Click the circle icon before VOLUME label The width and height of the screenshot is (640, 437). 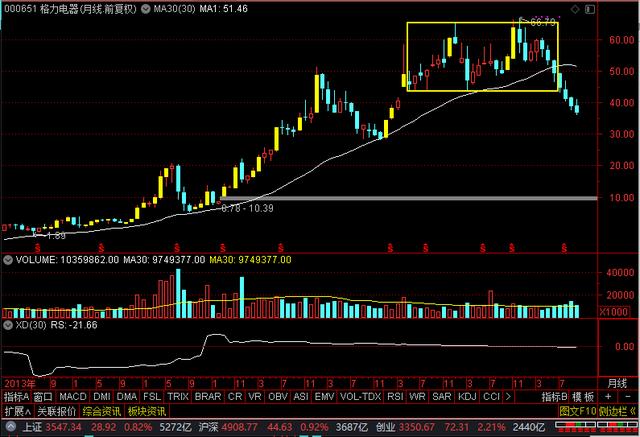tap(7, 260)
